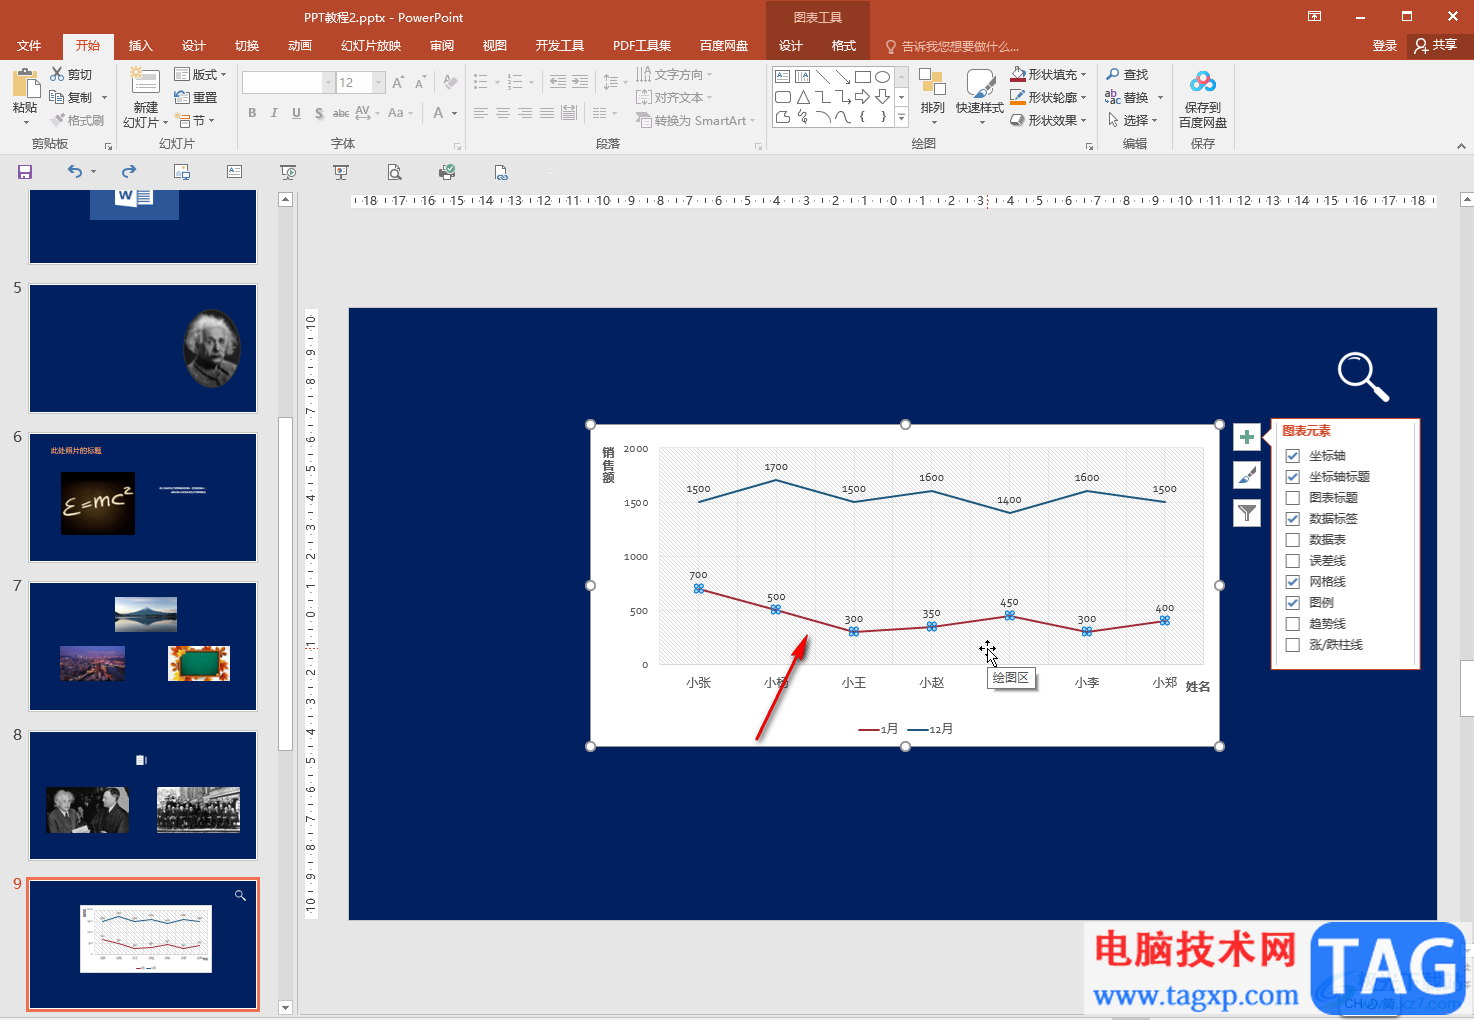This screenshot has height=1020, width=1474.
Task: Expand the shapes gallery more arrow
Action: (x=901, y=117)
